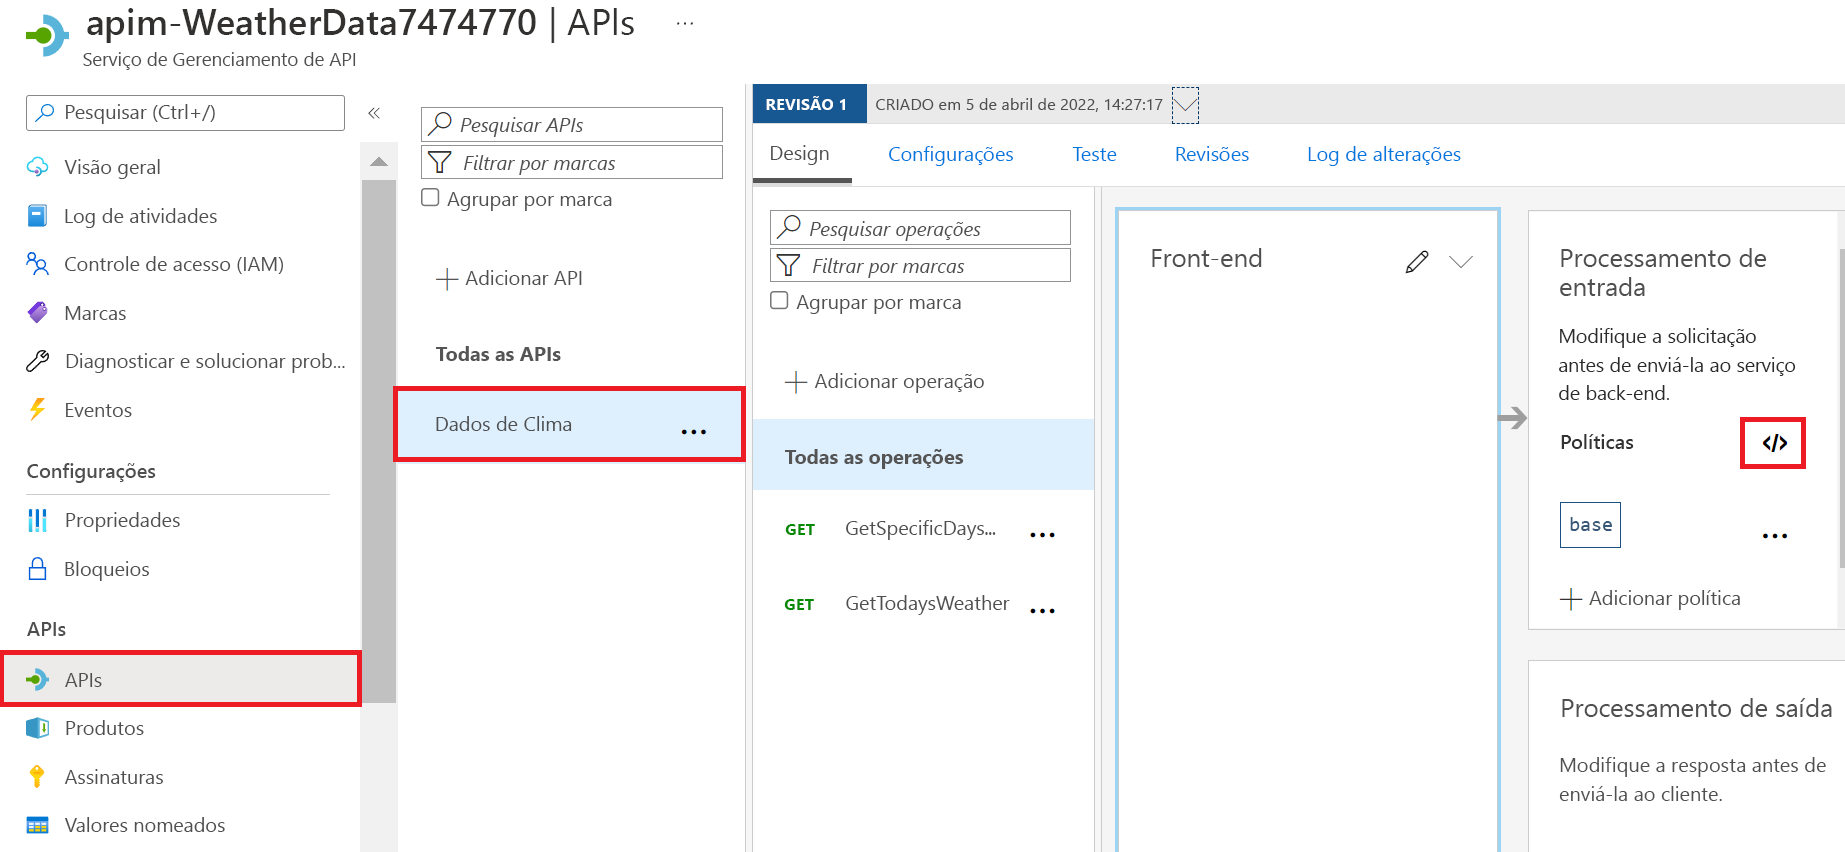Toggle Agrupar por marca for operations
Screen dimensions: 1845x852
pyautogui.click(x=779, y=301)
